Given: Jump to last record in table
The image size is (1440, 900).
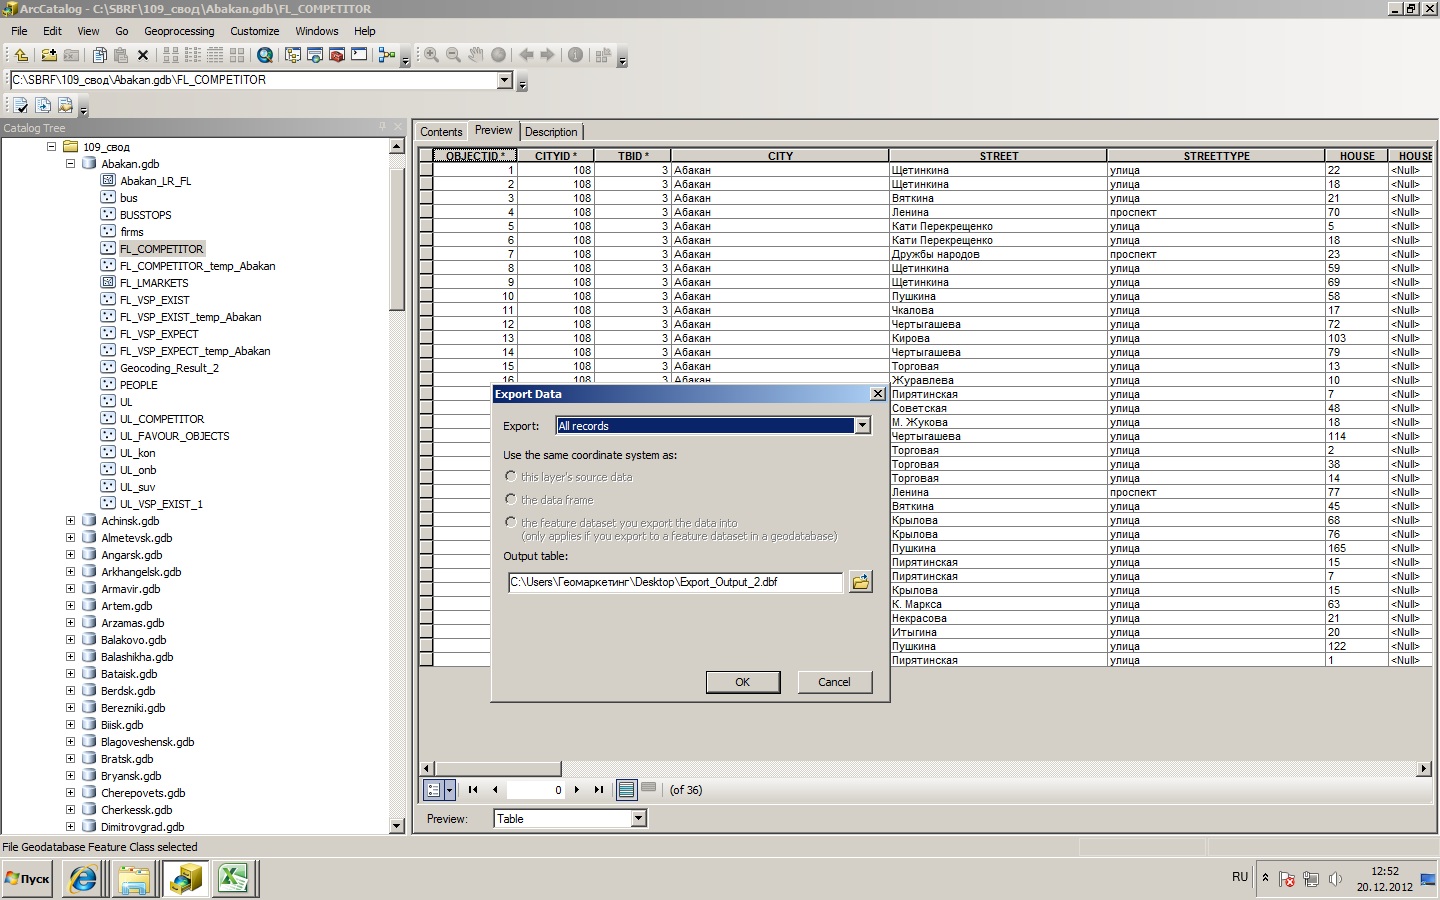Looking at the screenshot, I should [x=599, y=790].
